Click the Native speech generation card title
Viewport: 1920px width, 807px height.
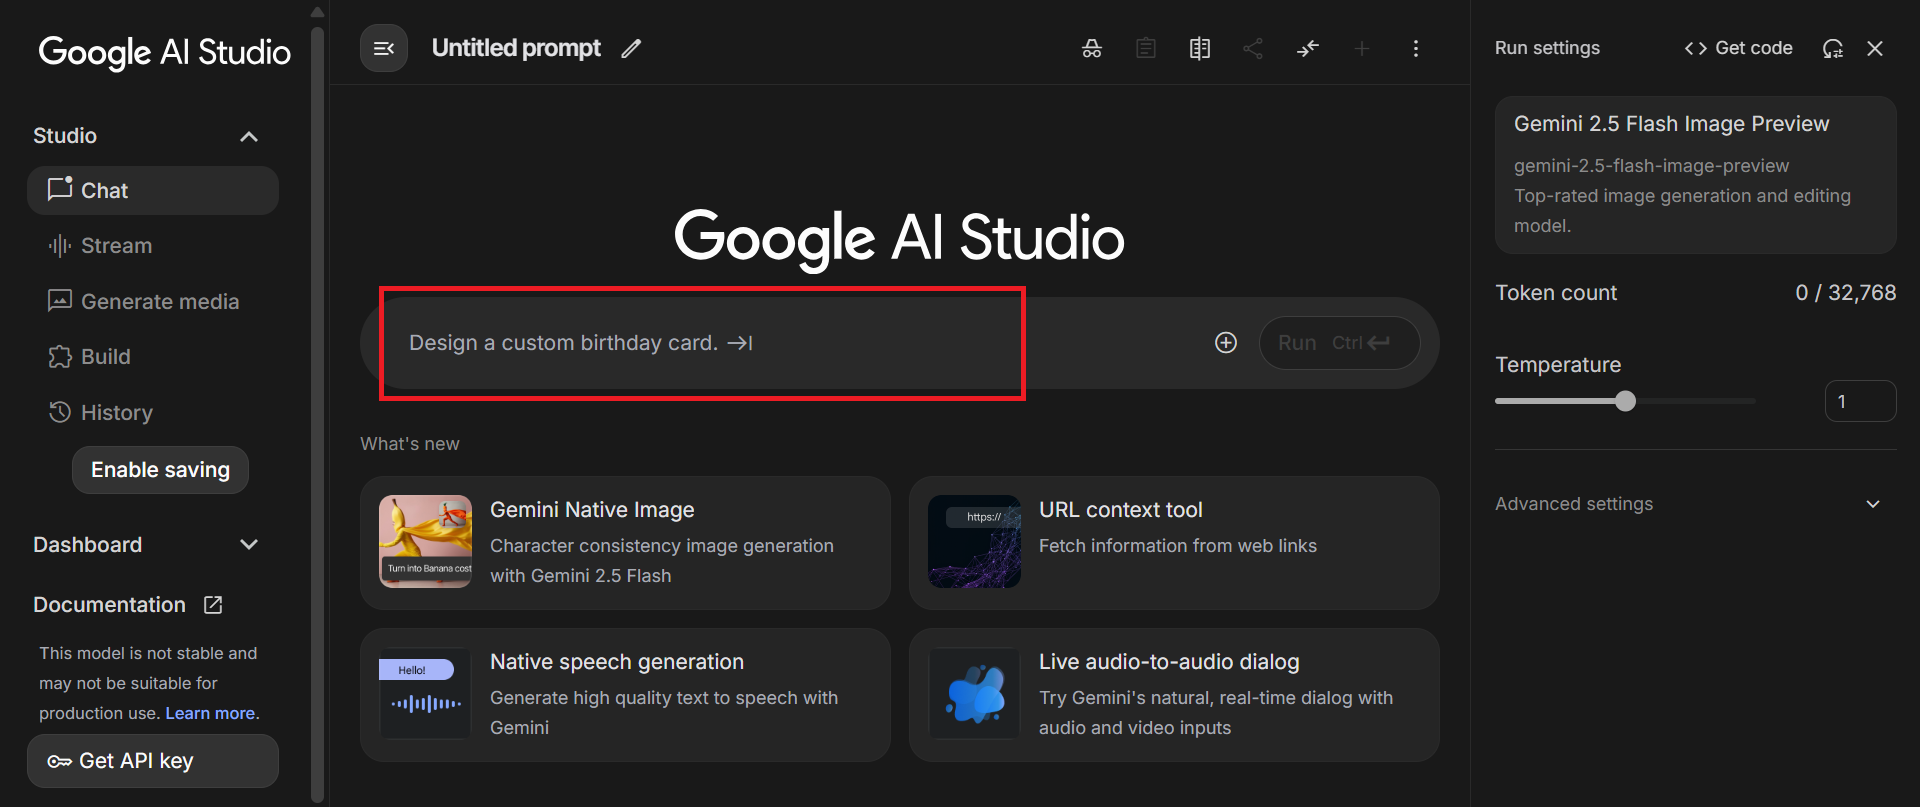(x=617, y=662)
